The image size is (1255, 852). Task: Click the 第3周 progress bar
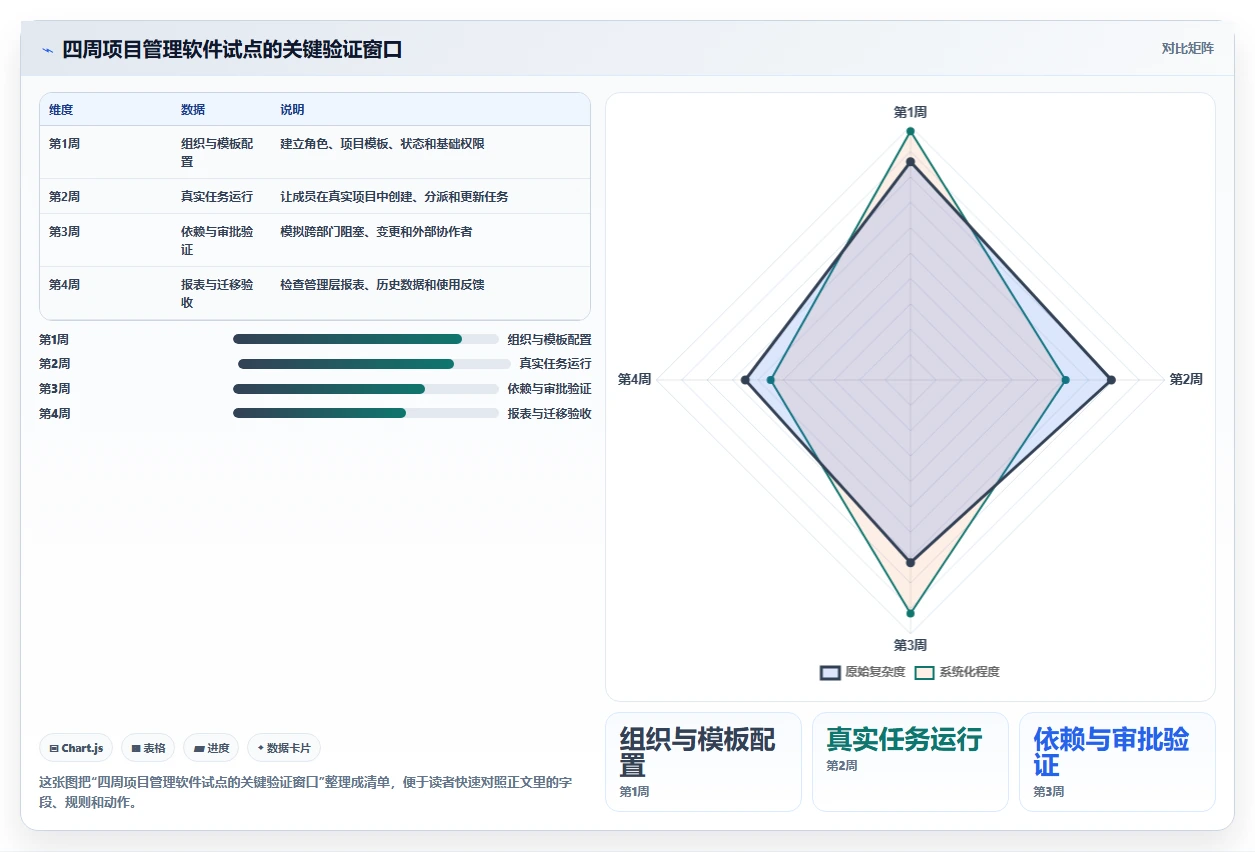point(366,389)
